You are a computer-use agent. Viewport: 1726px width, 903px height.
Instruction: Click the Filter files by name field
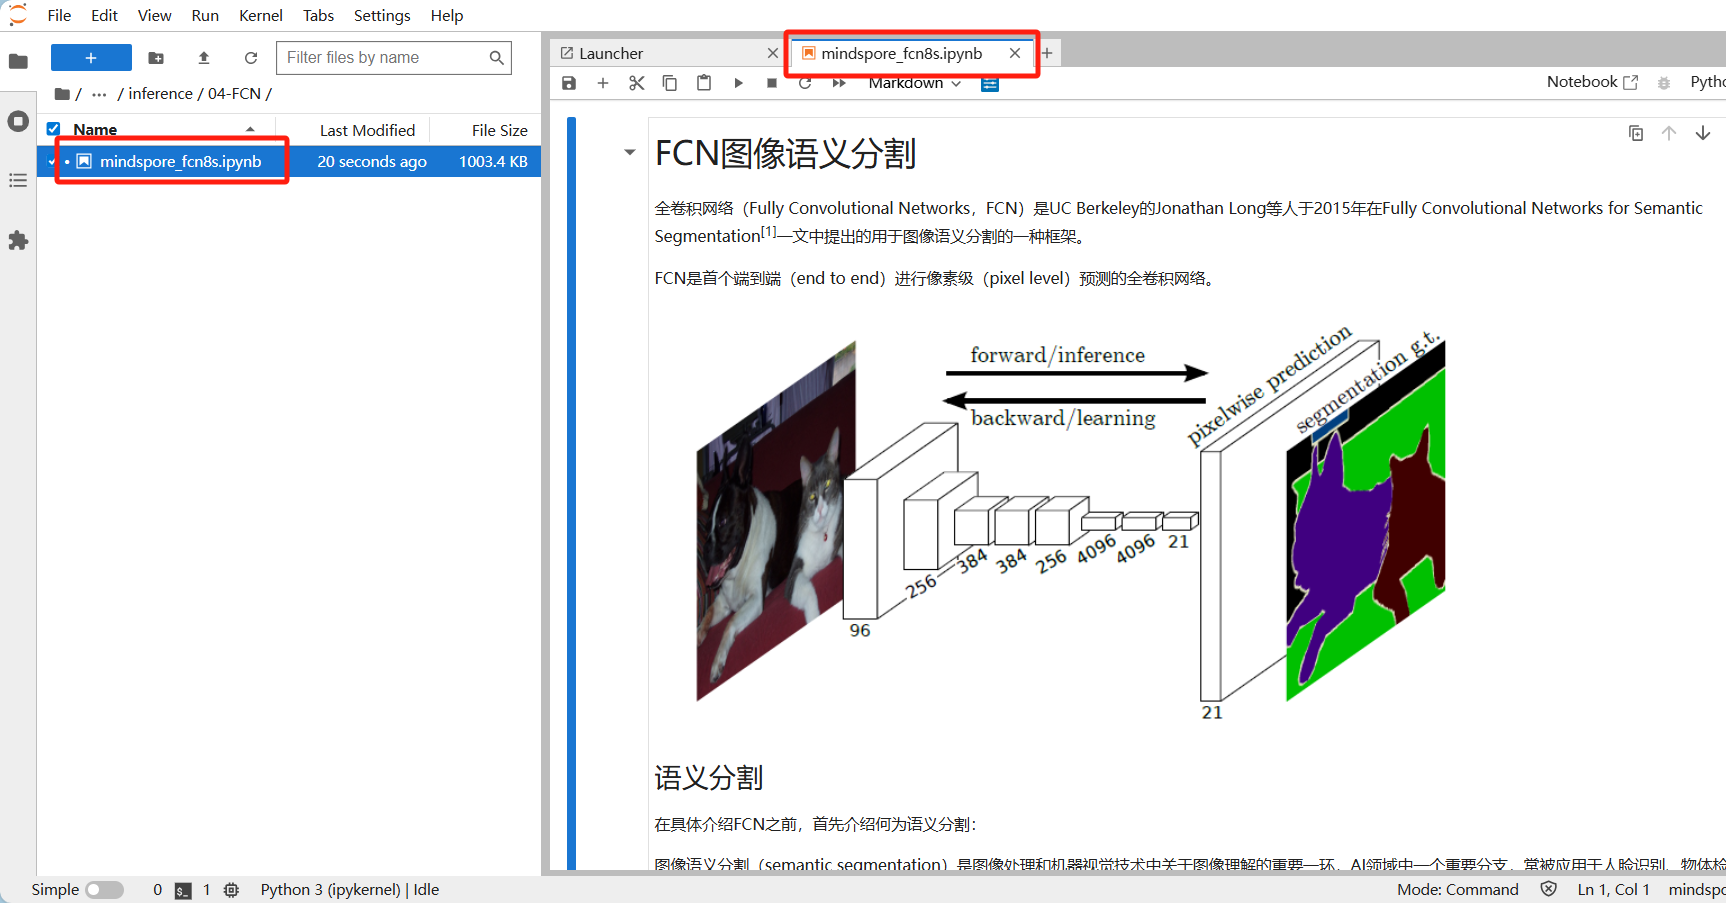[383, 58]
